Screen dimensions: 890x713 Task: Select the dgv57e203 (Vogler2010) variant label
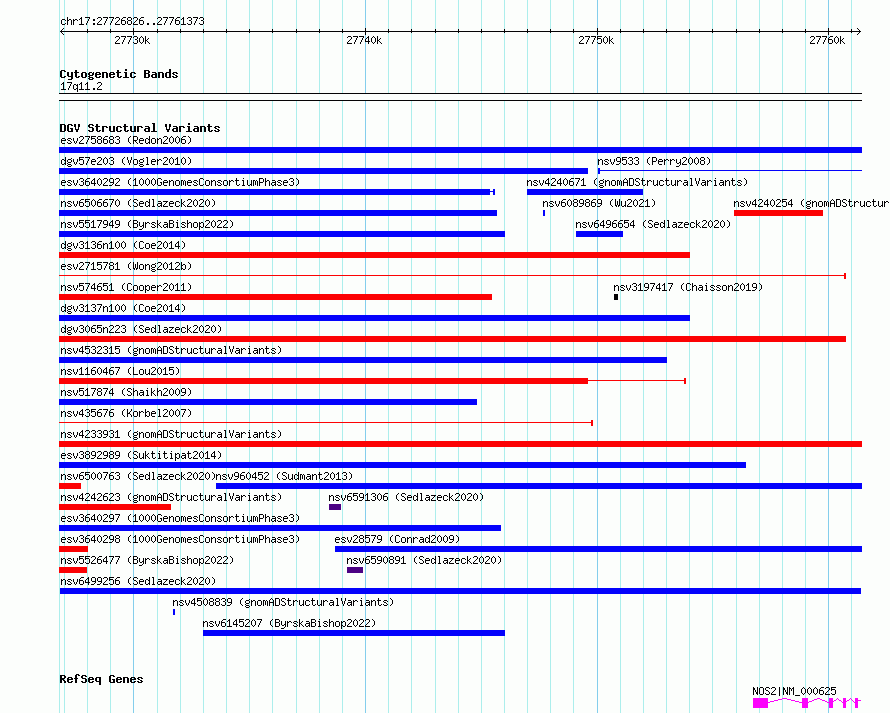pos(126,161)
